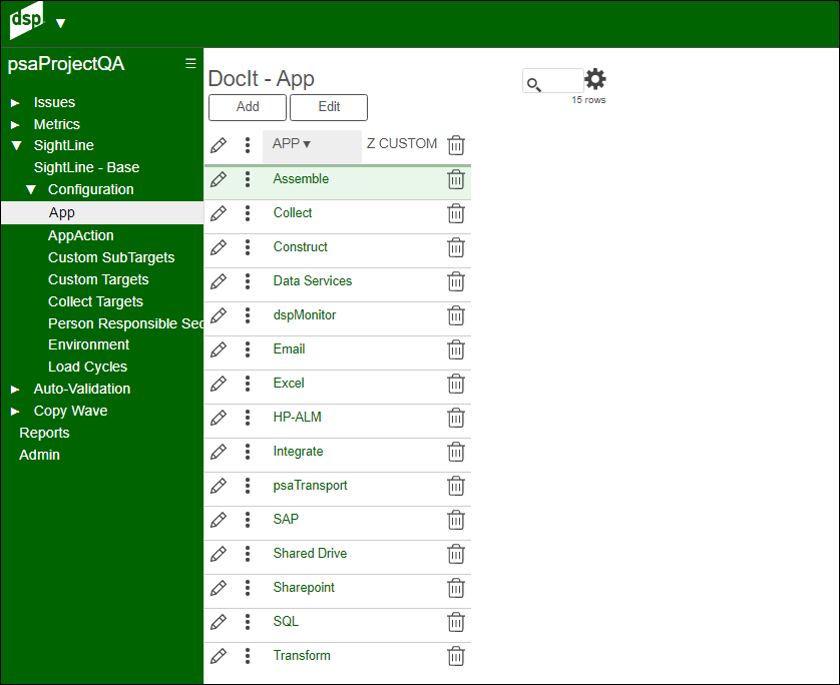
Task: Open AppAction in the sidebar
Action: (81, 236)
